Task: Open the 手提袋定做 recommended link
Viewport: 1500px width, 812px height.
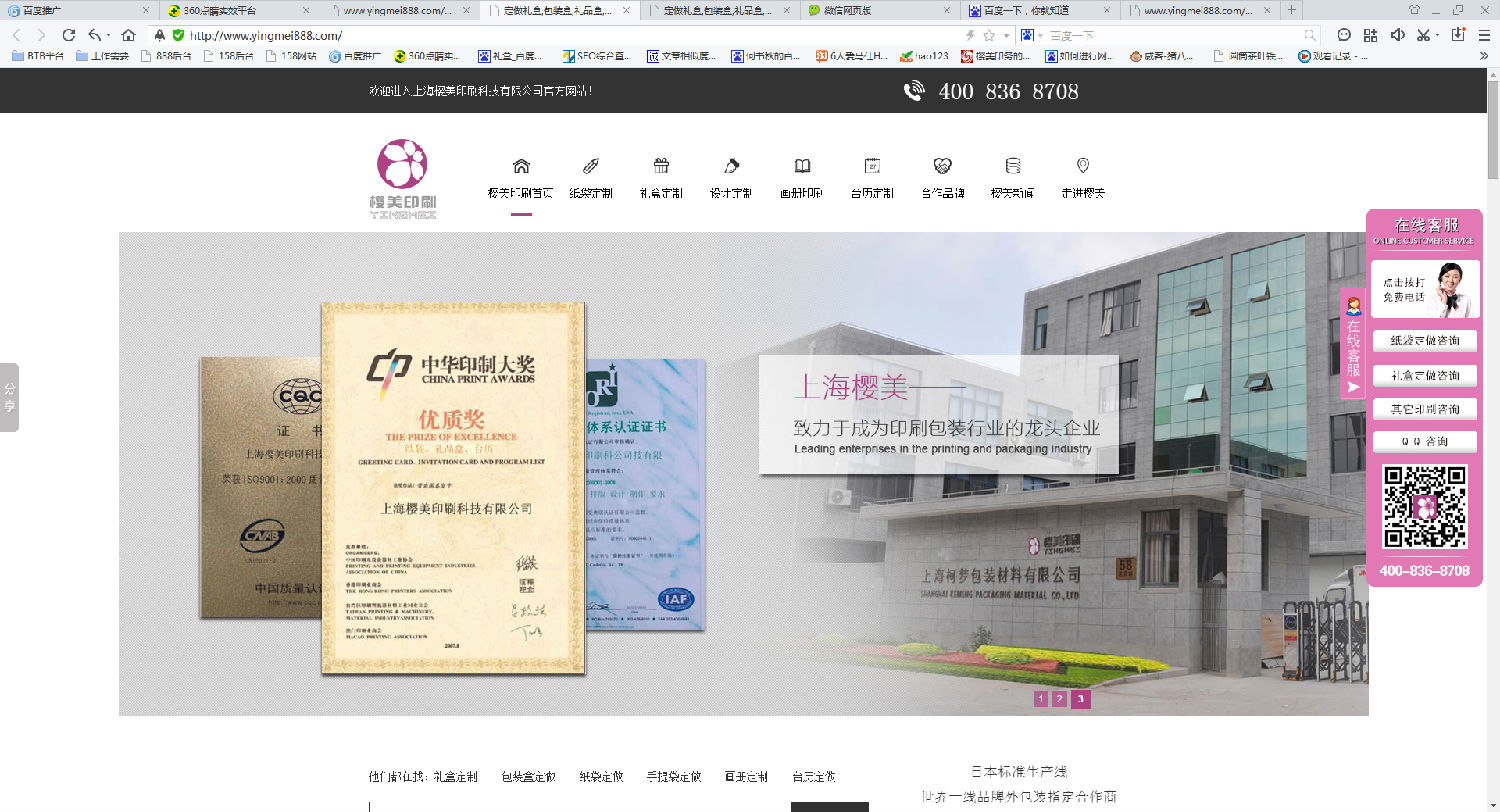Action: coord(674,776)
